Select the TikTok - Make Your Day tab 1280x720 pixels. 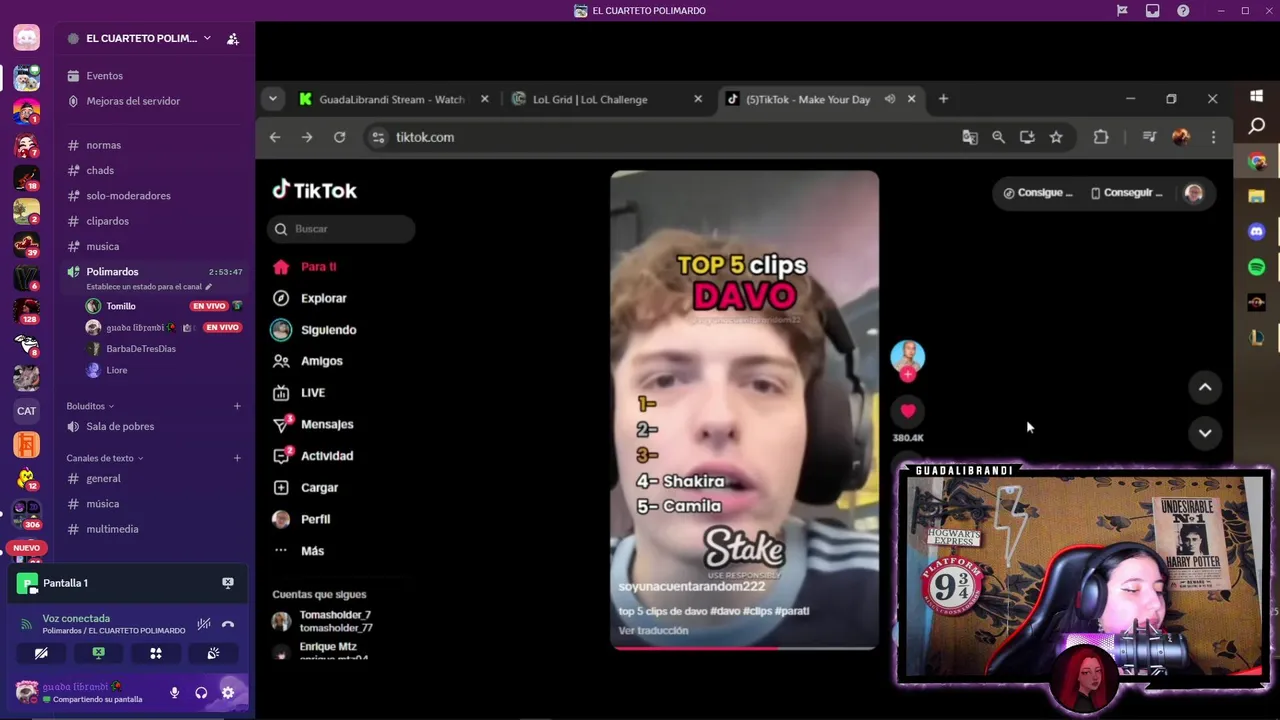tap(808, 99)
